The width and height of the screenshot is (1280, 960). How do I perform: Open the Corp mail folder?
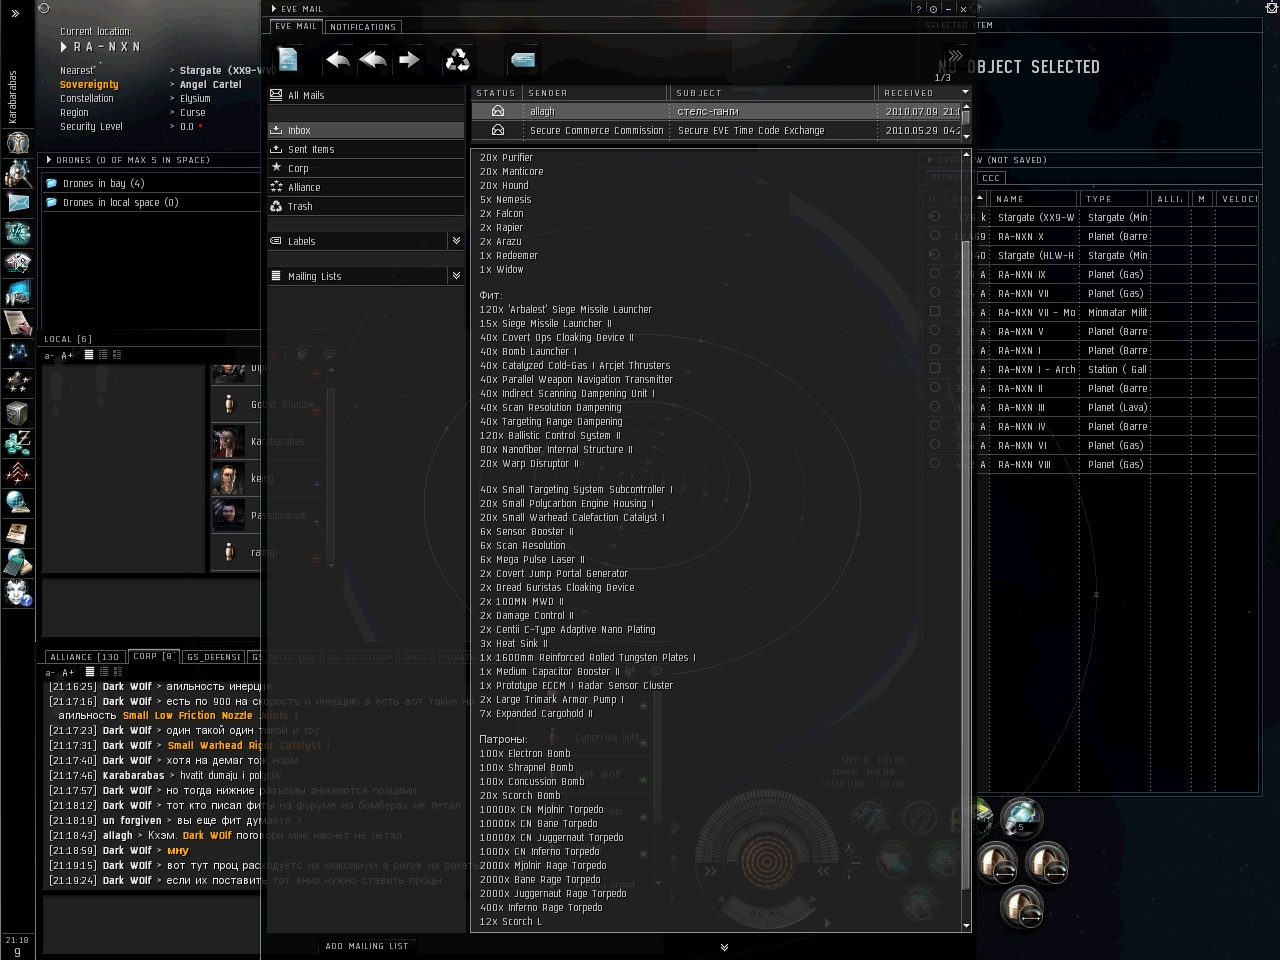click(366, 168)
